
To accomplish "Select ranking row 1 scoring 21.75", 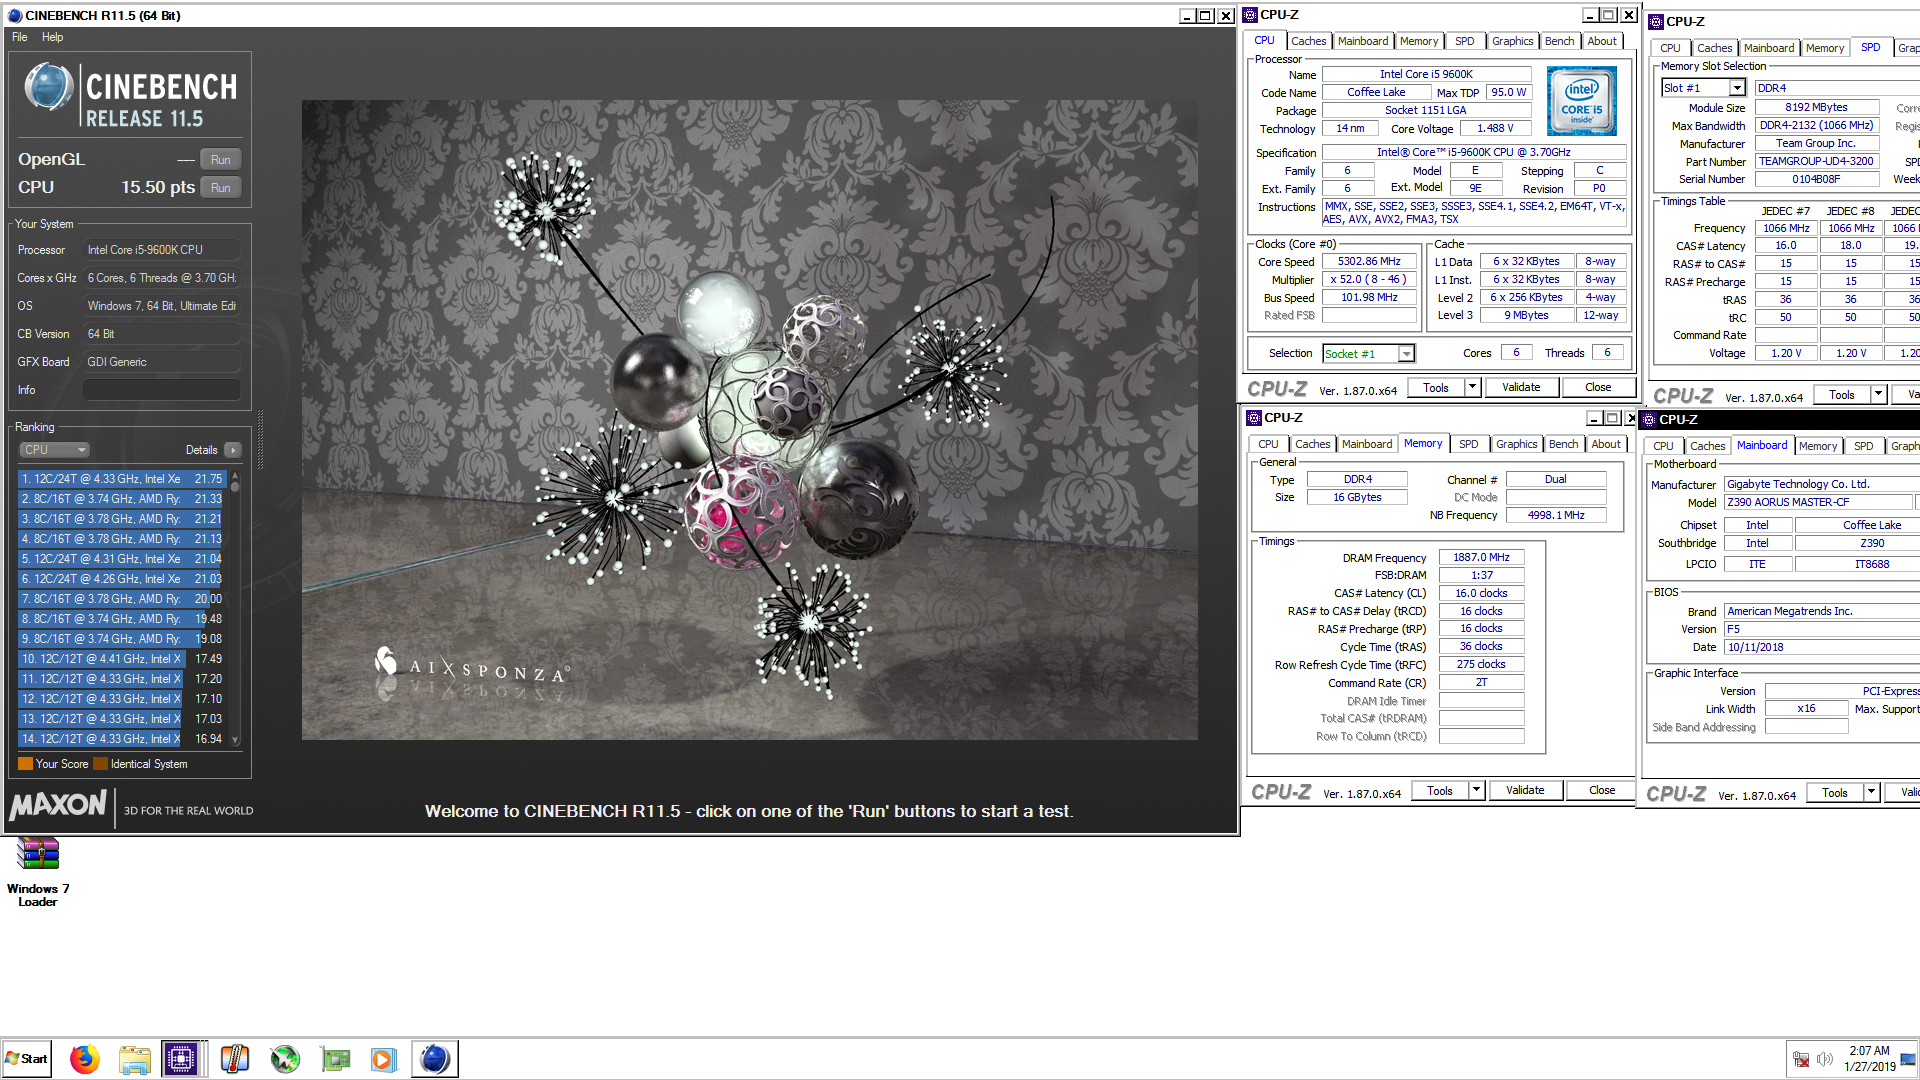I will click(122, 479).
